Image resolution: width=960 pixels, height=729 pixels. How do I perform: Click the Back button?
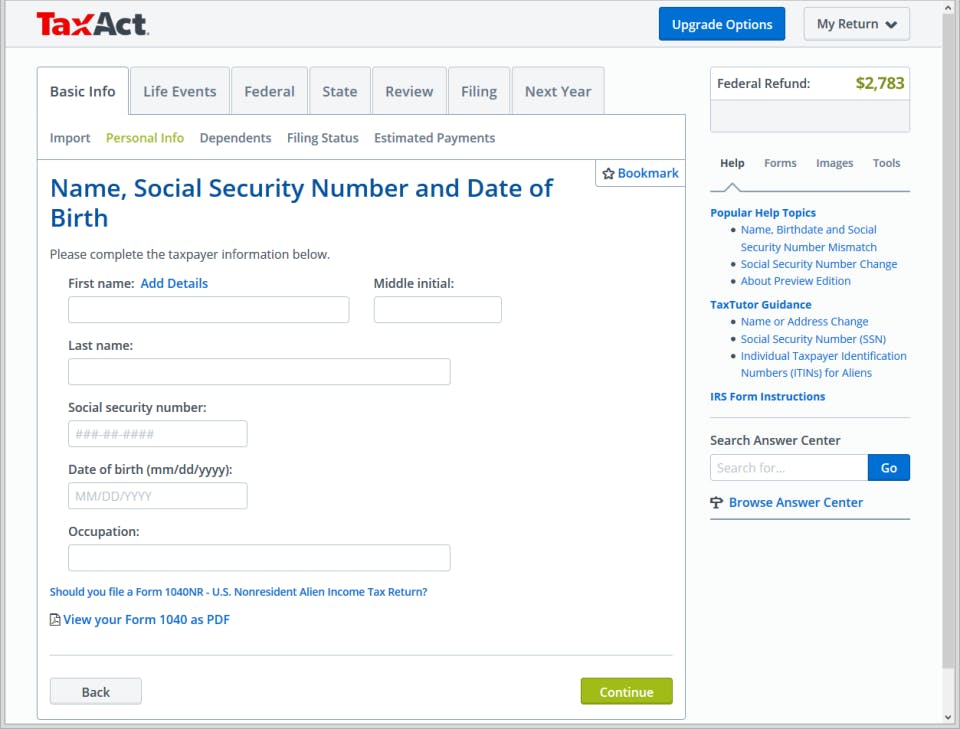(95, 691)
